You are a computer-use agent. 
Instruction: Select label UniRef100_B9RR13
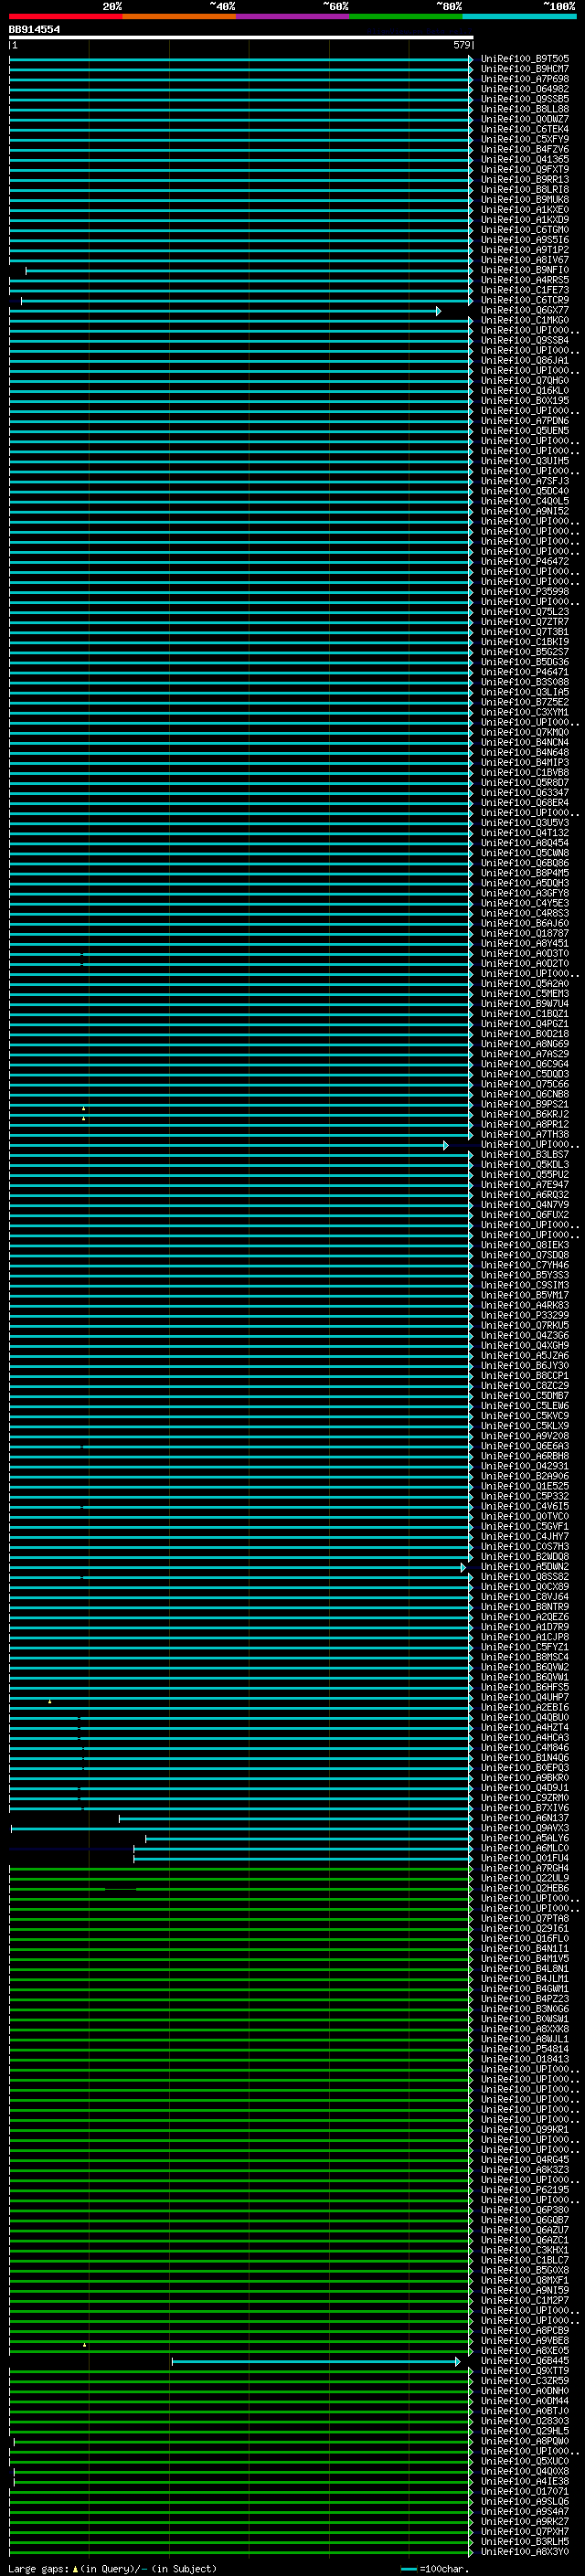point(525,180)
